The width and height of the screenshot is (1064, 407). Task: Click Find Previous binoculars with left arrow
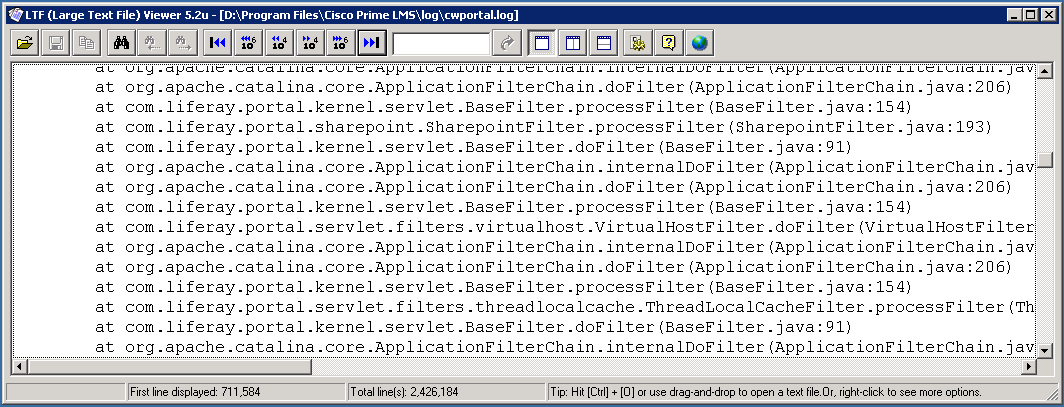click(152, 43)
